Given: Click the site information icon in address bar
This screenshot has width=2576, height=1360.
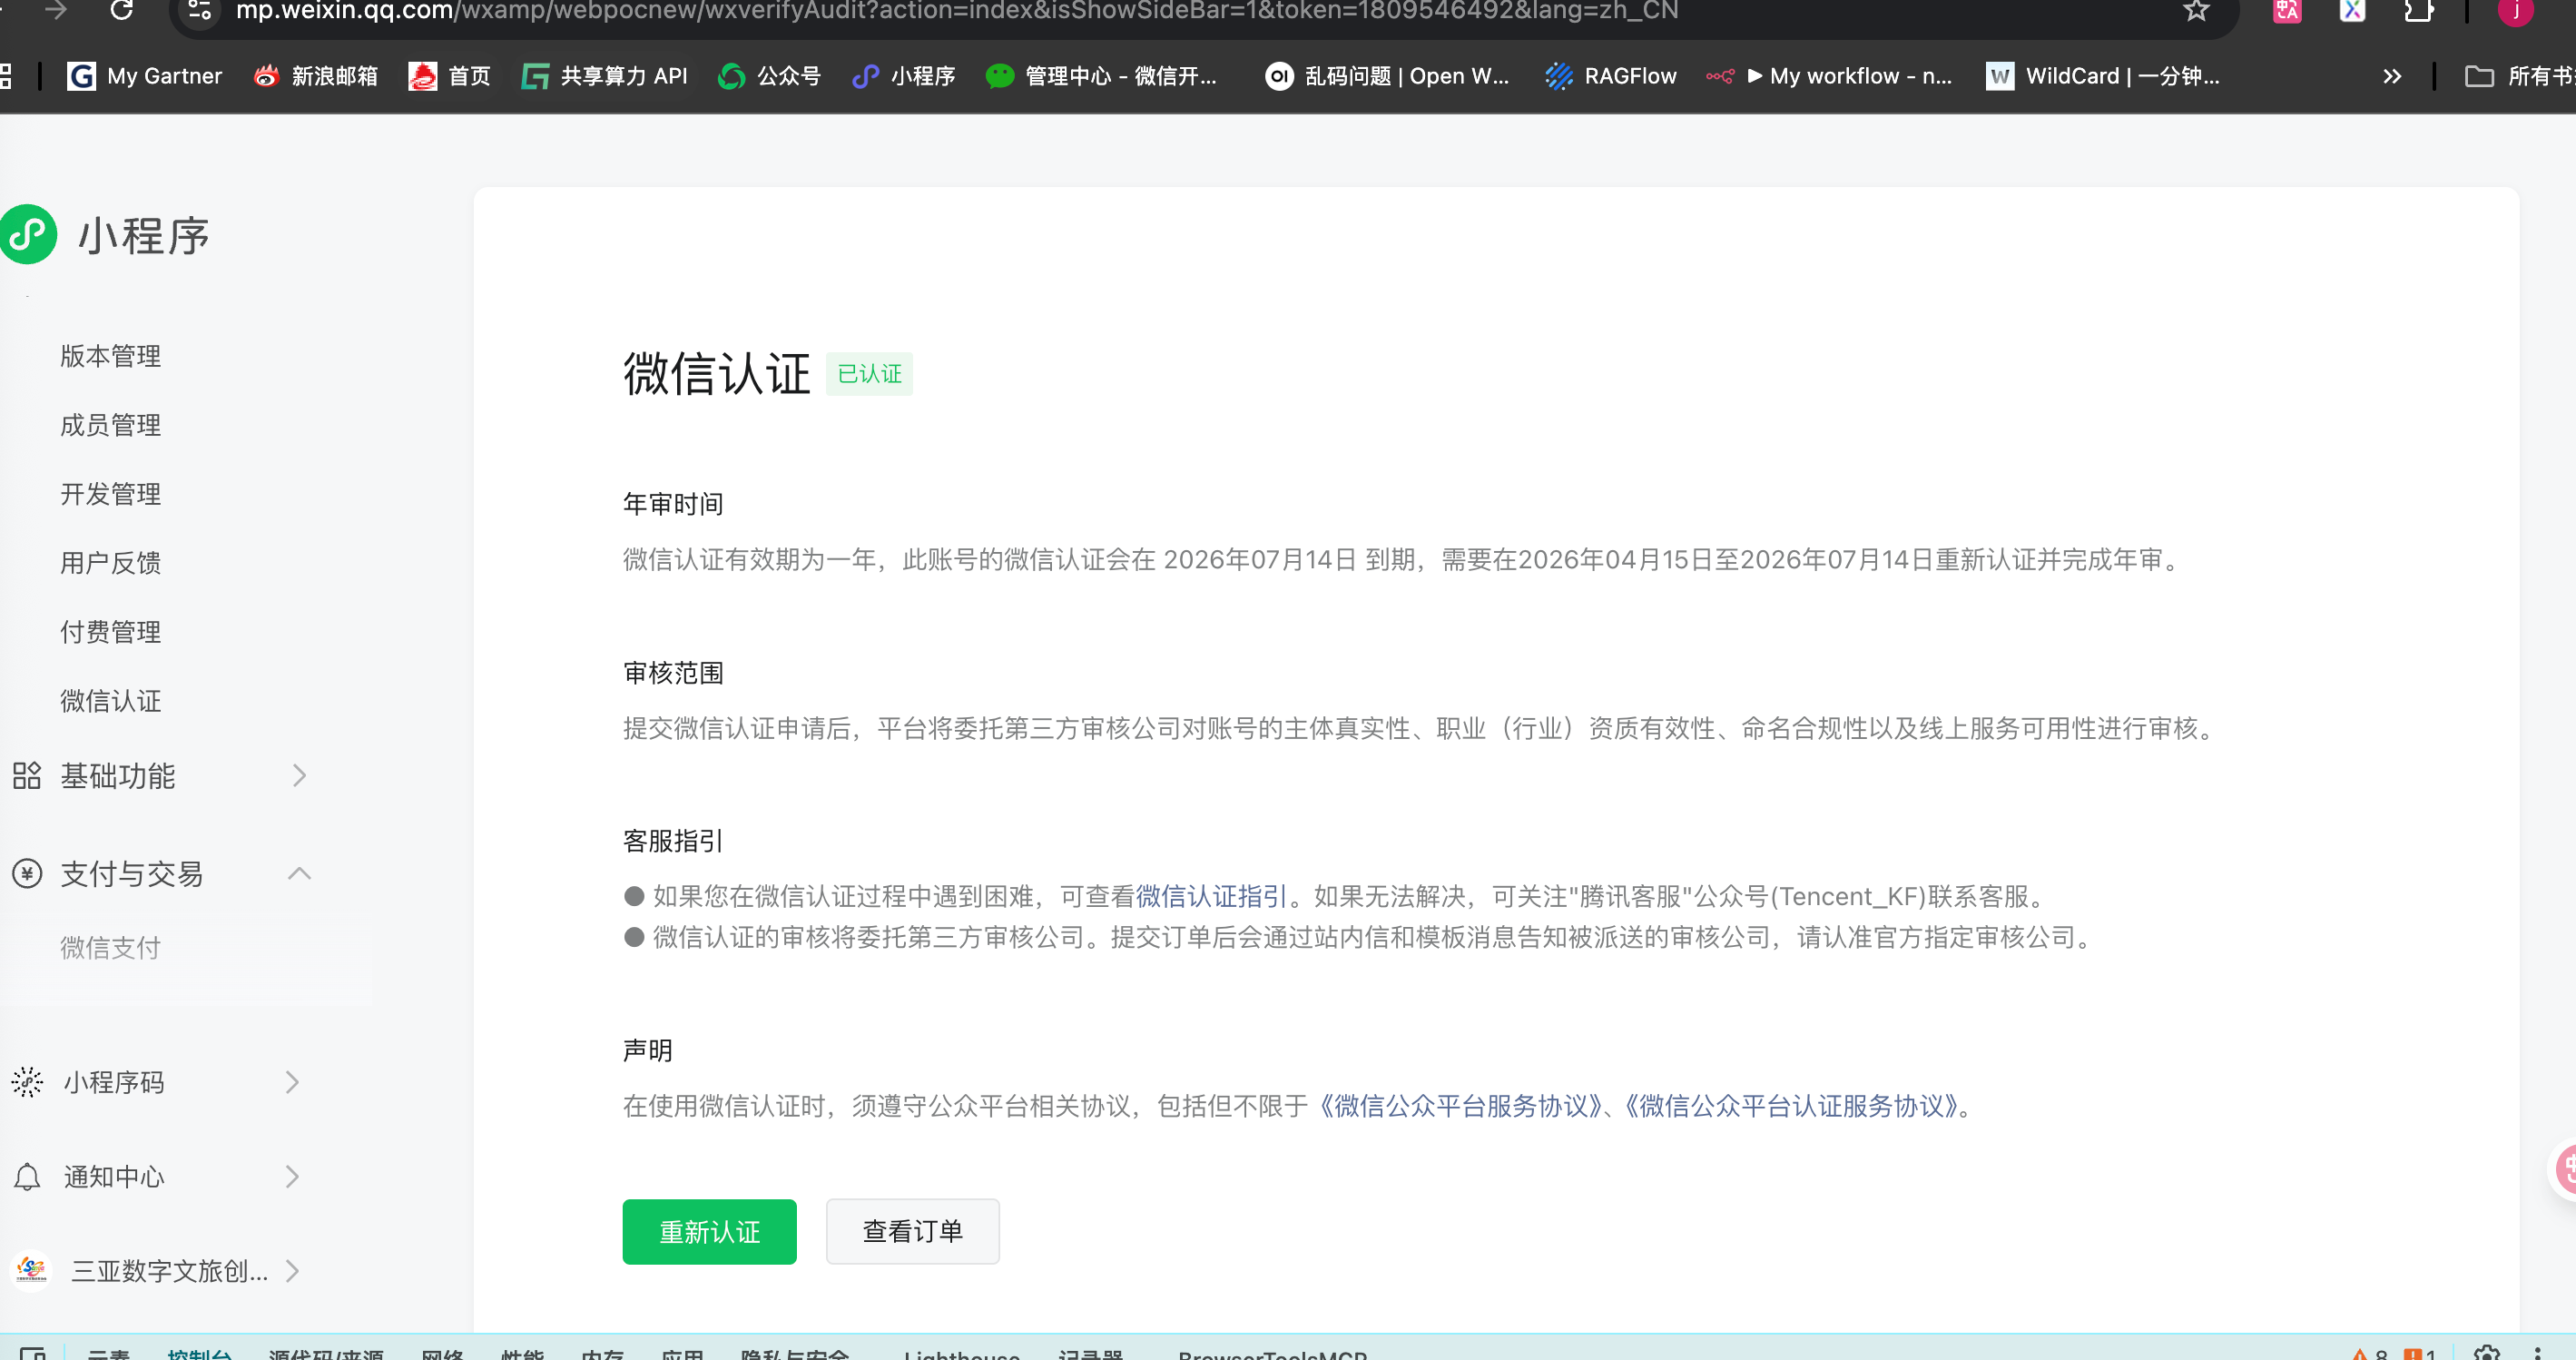Looking at the screenshot, I should [199, 10].
